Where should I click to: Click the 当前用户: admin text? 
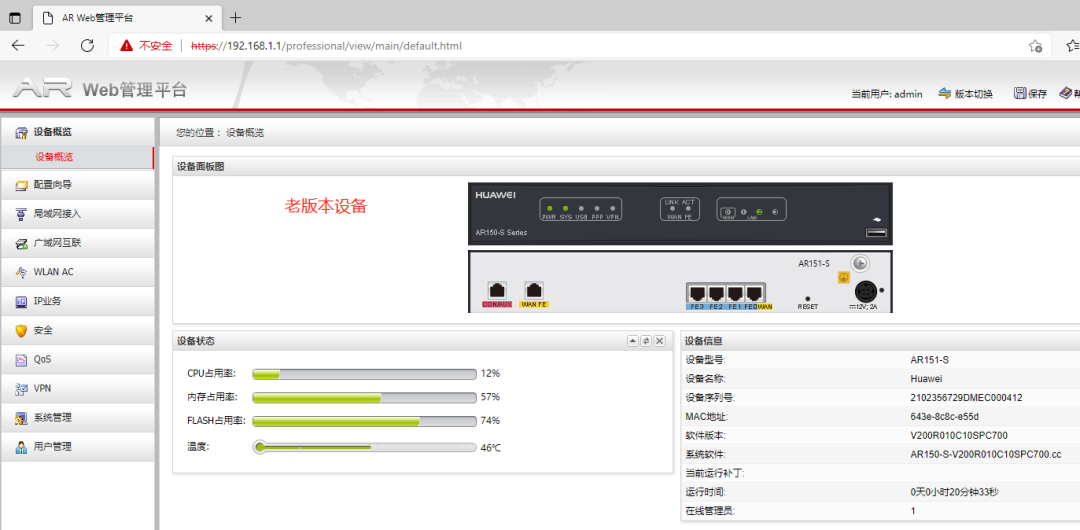(886, 94)
